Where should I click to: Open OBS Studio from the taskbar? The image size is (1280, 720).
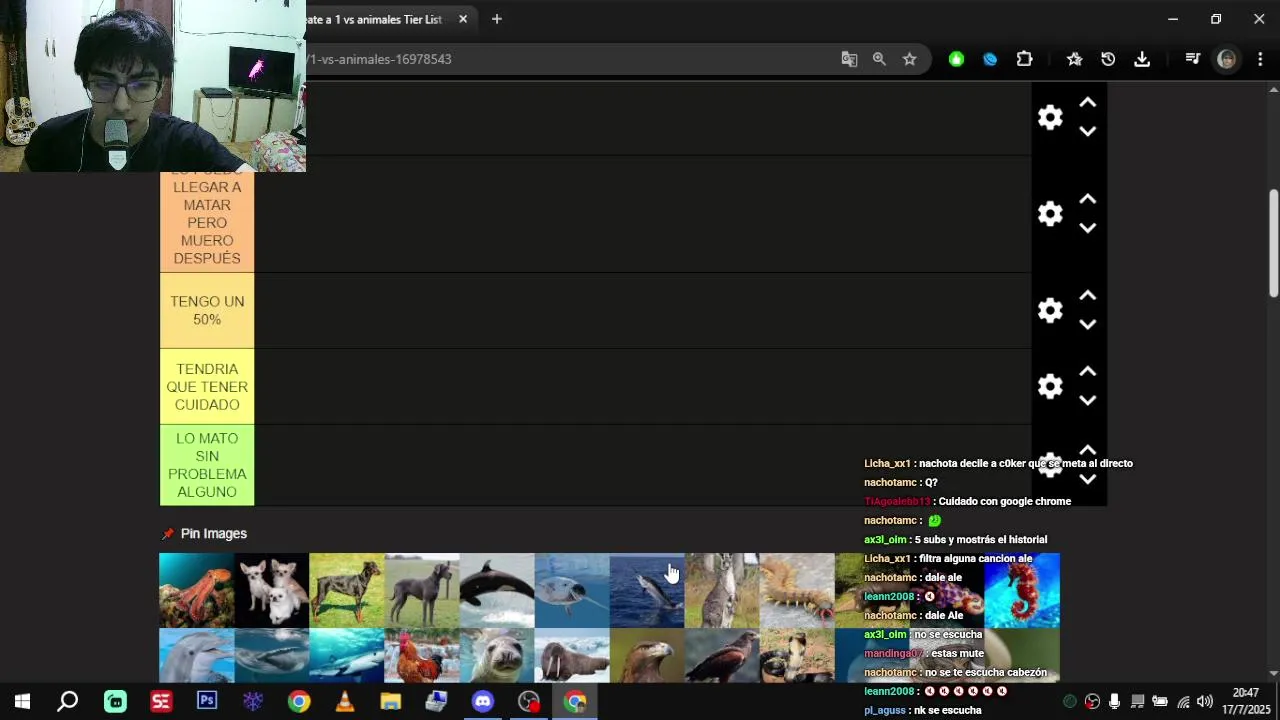(529, 702)
